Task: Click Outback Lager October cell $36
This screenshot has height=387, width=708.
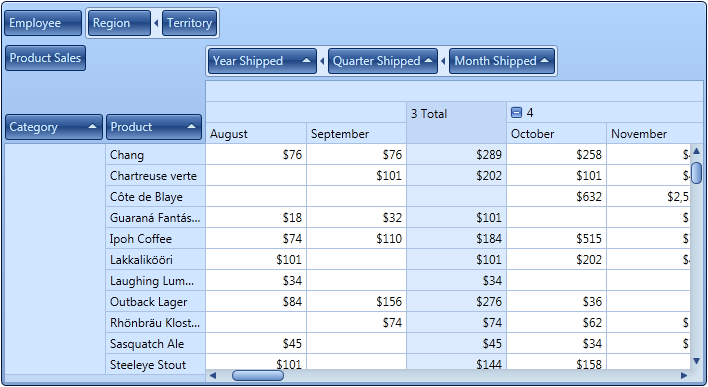Action: (x=556, y=302)
